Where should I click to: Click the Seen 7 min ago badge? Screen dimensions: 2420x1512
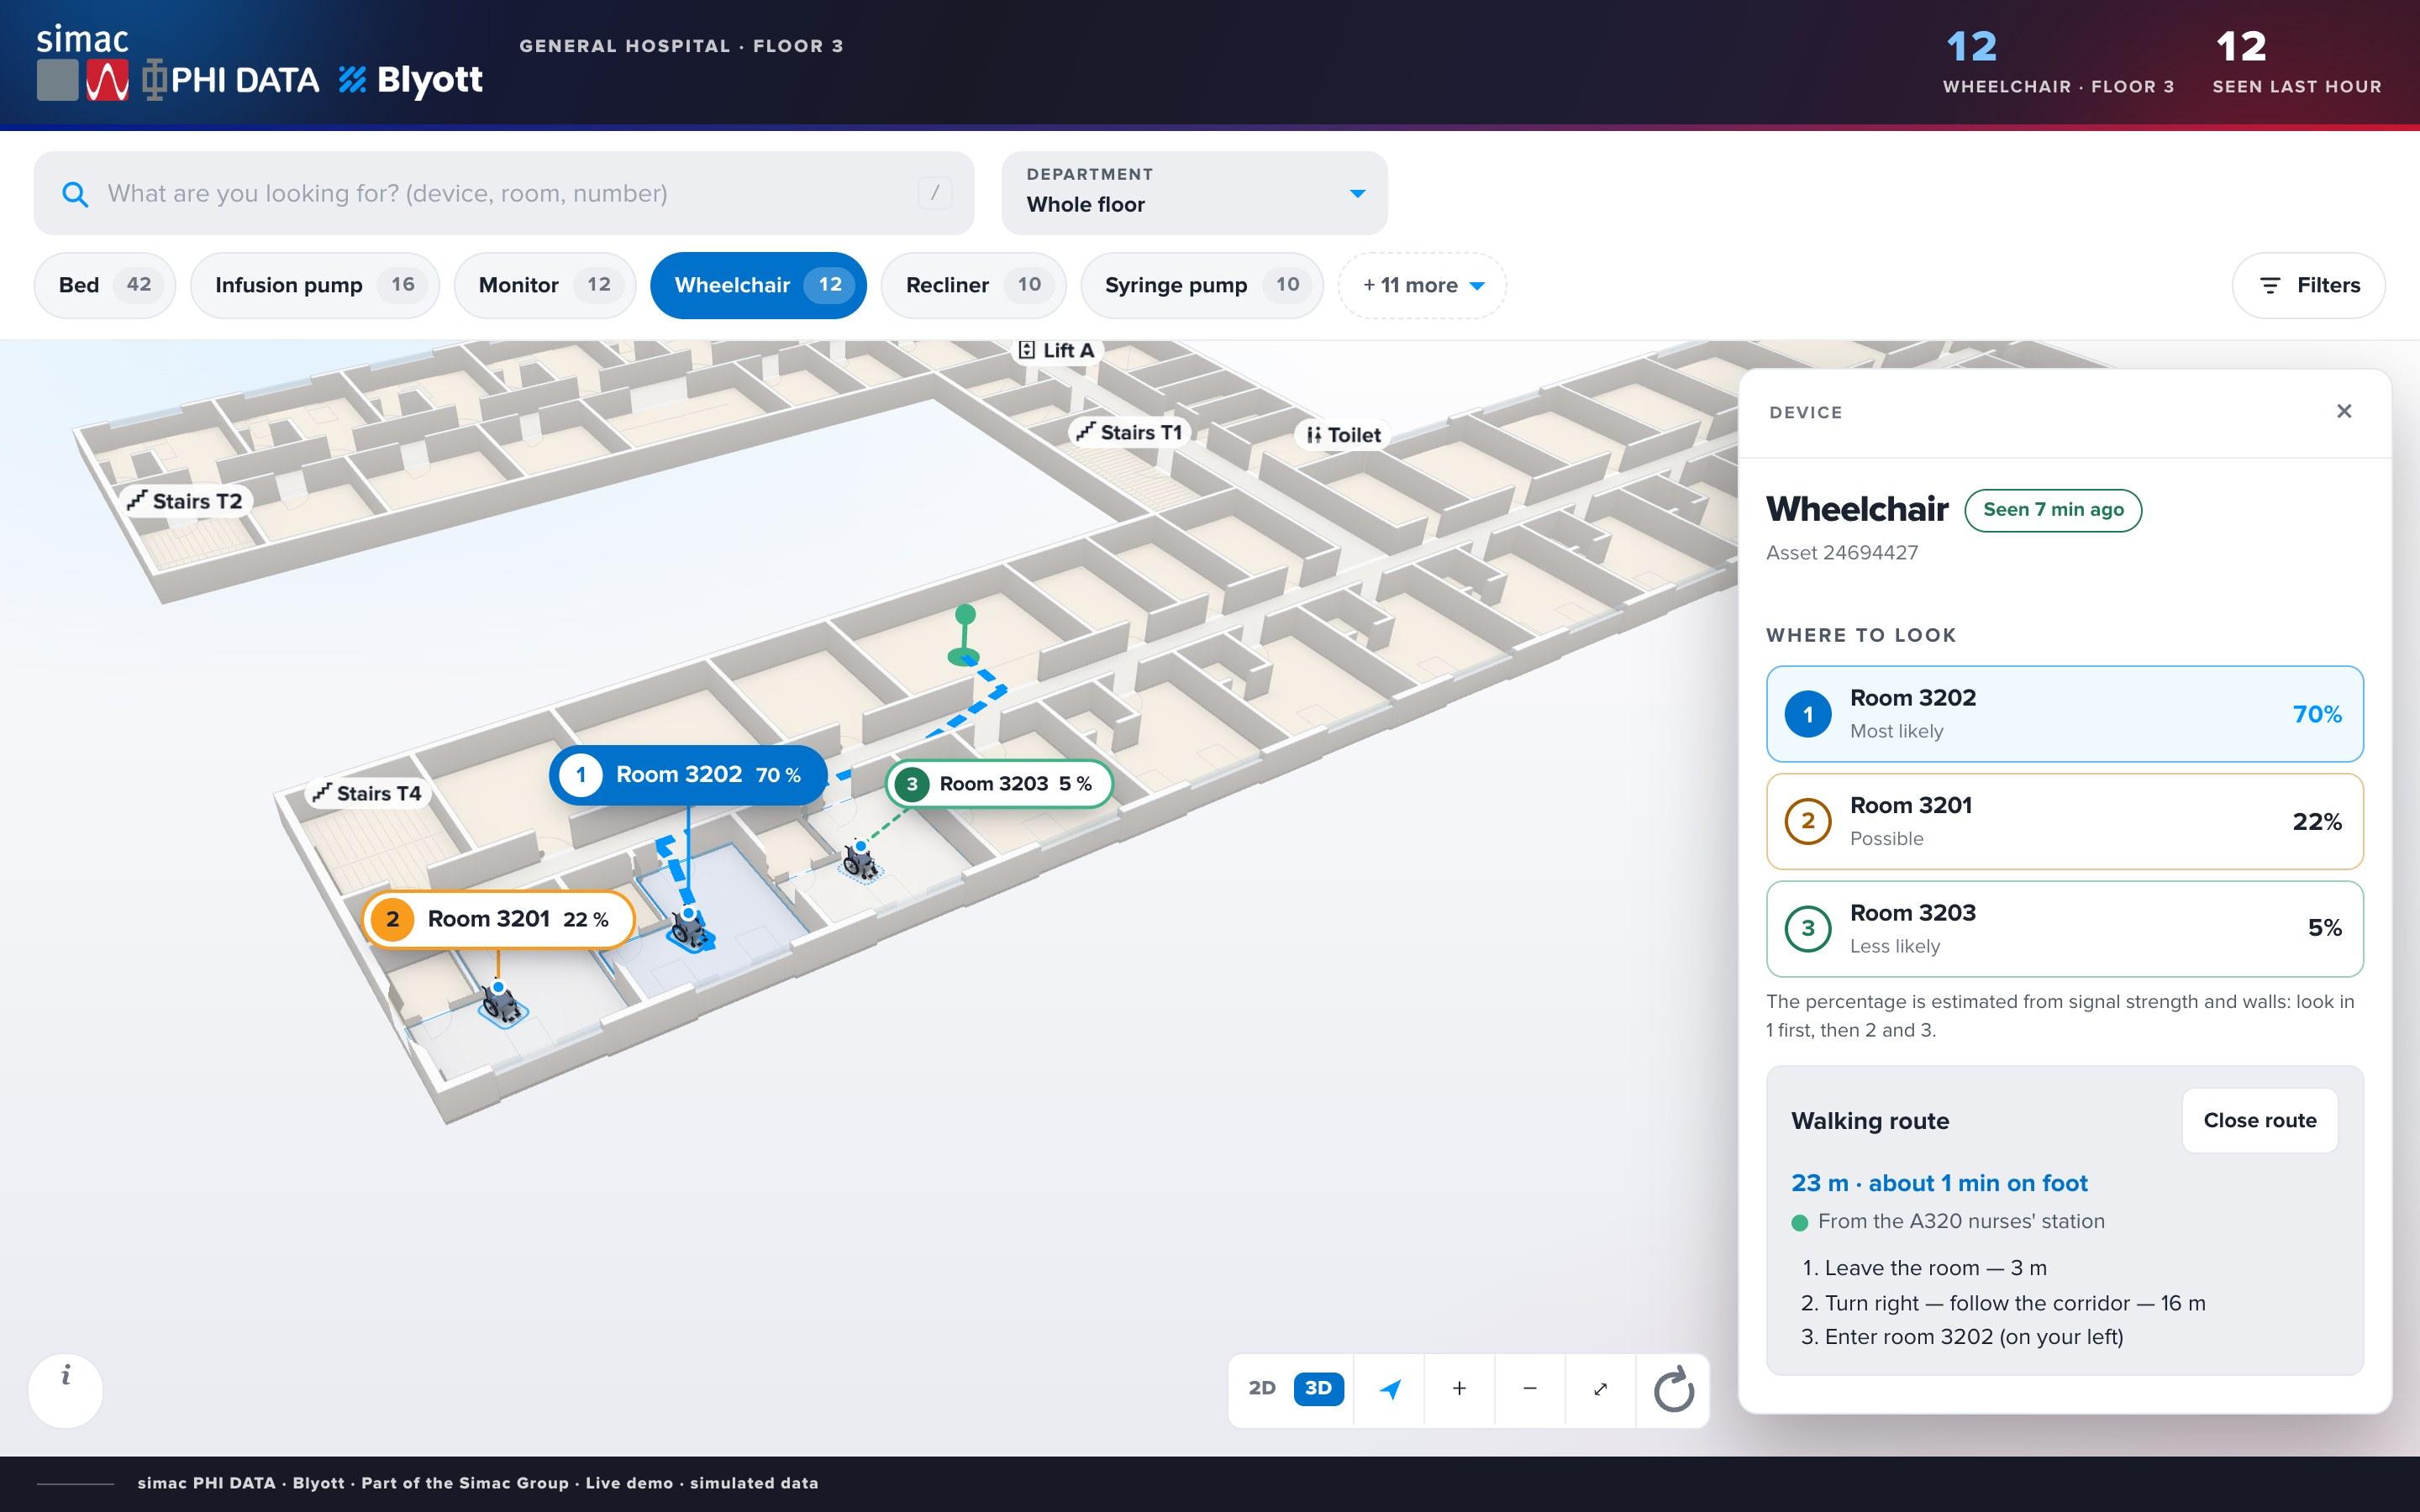(x=2053, y=510)
